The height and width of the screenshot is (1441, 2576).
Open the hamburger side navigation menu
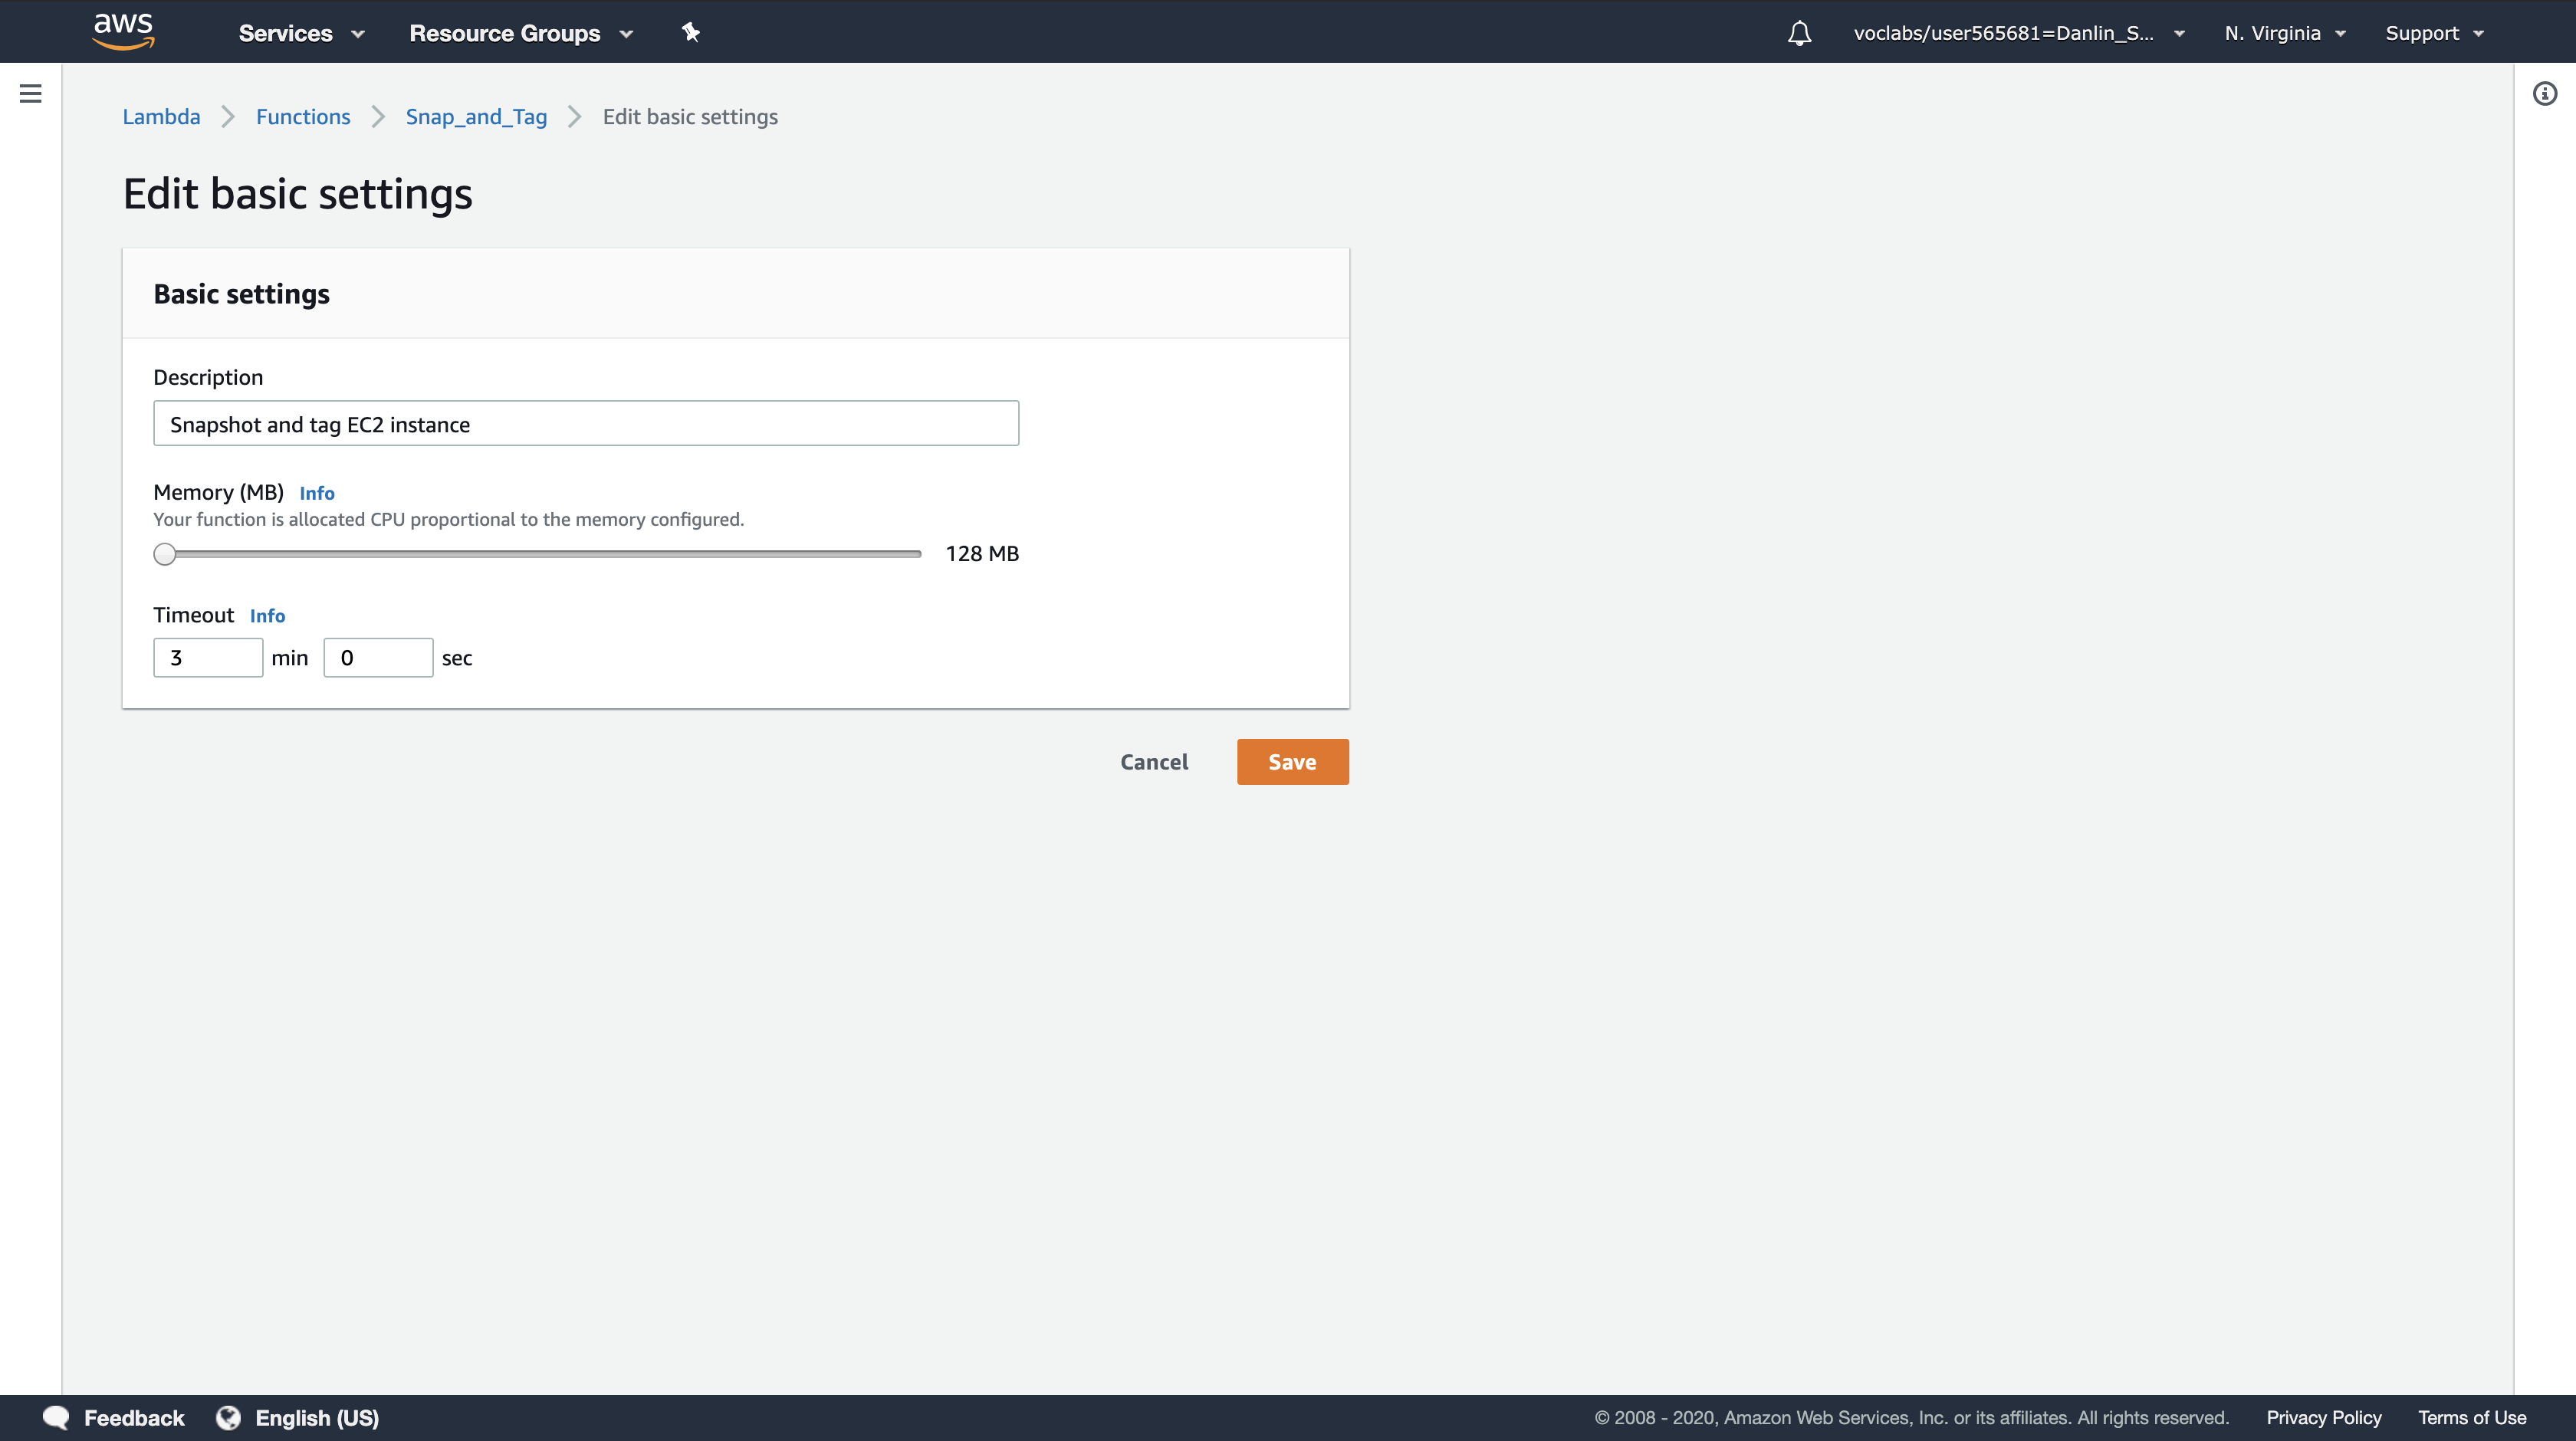(31, 94)
